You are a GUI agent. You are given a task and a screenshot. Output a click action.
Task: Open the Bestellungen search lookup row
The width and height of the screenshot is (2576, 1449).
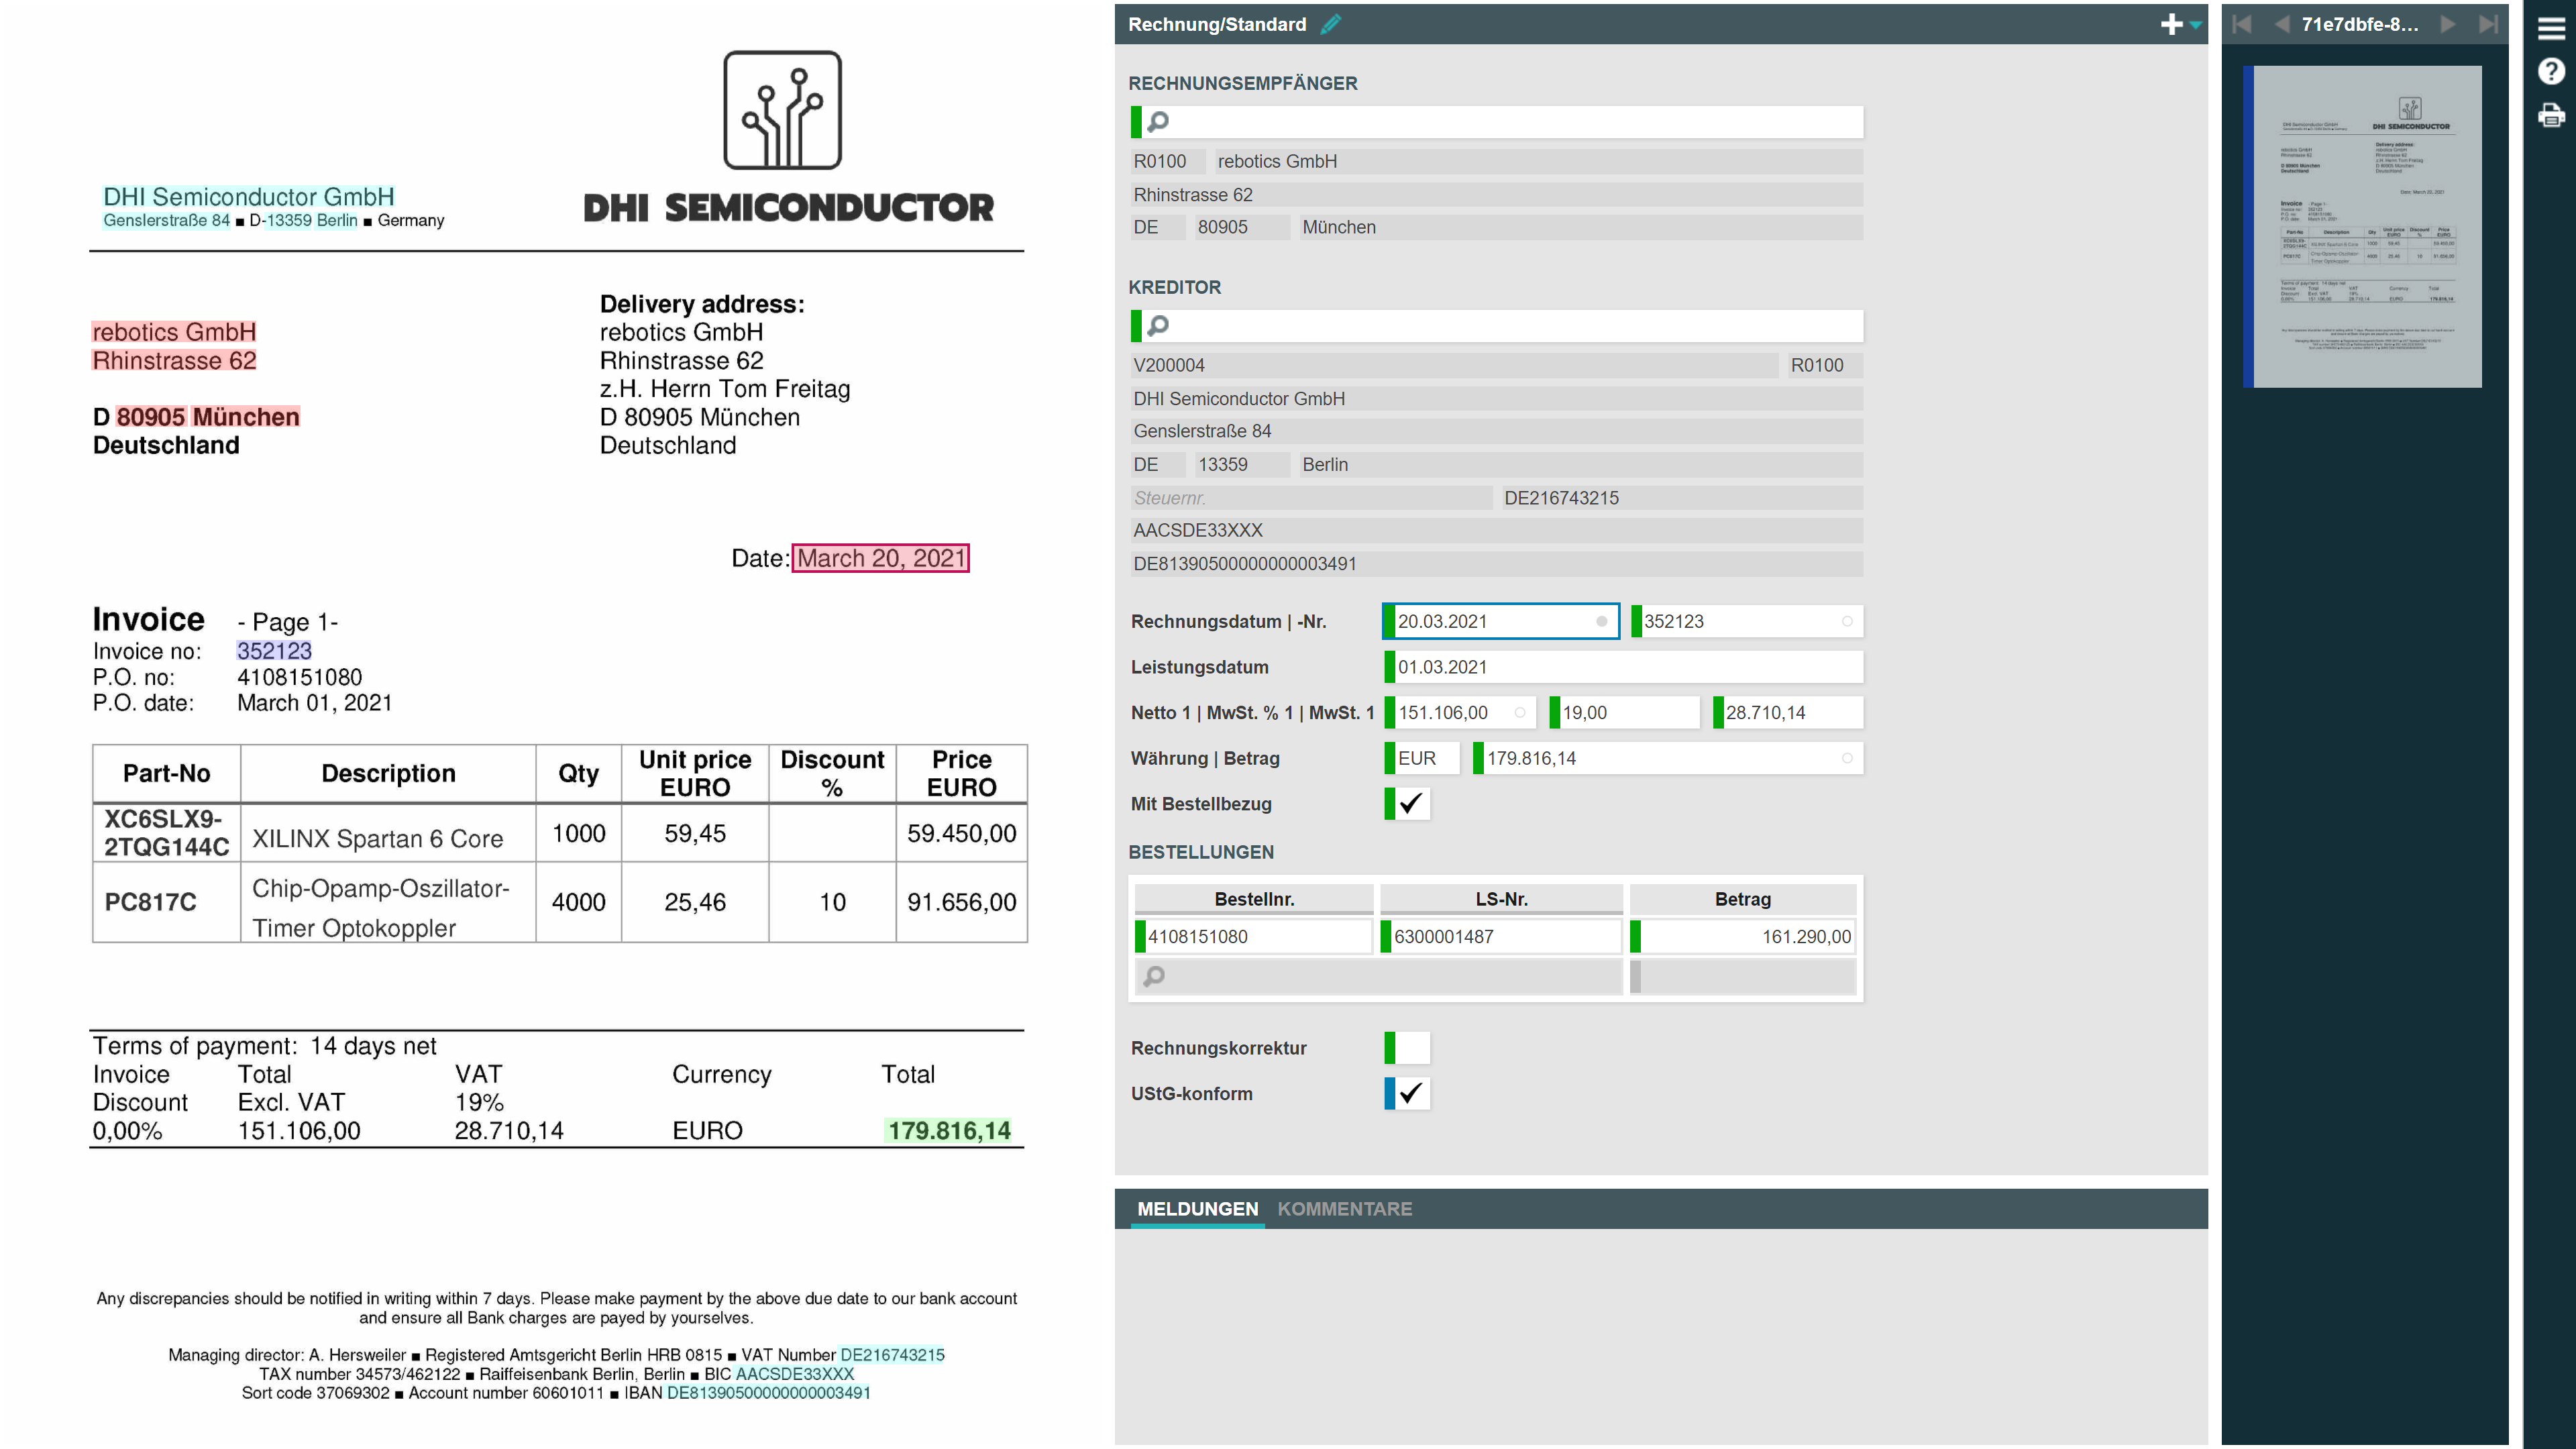[1380, 976]
